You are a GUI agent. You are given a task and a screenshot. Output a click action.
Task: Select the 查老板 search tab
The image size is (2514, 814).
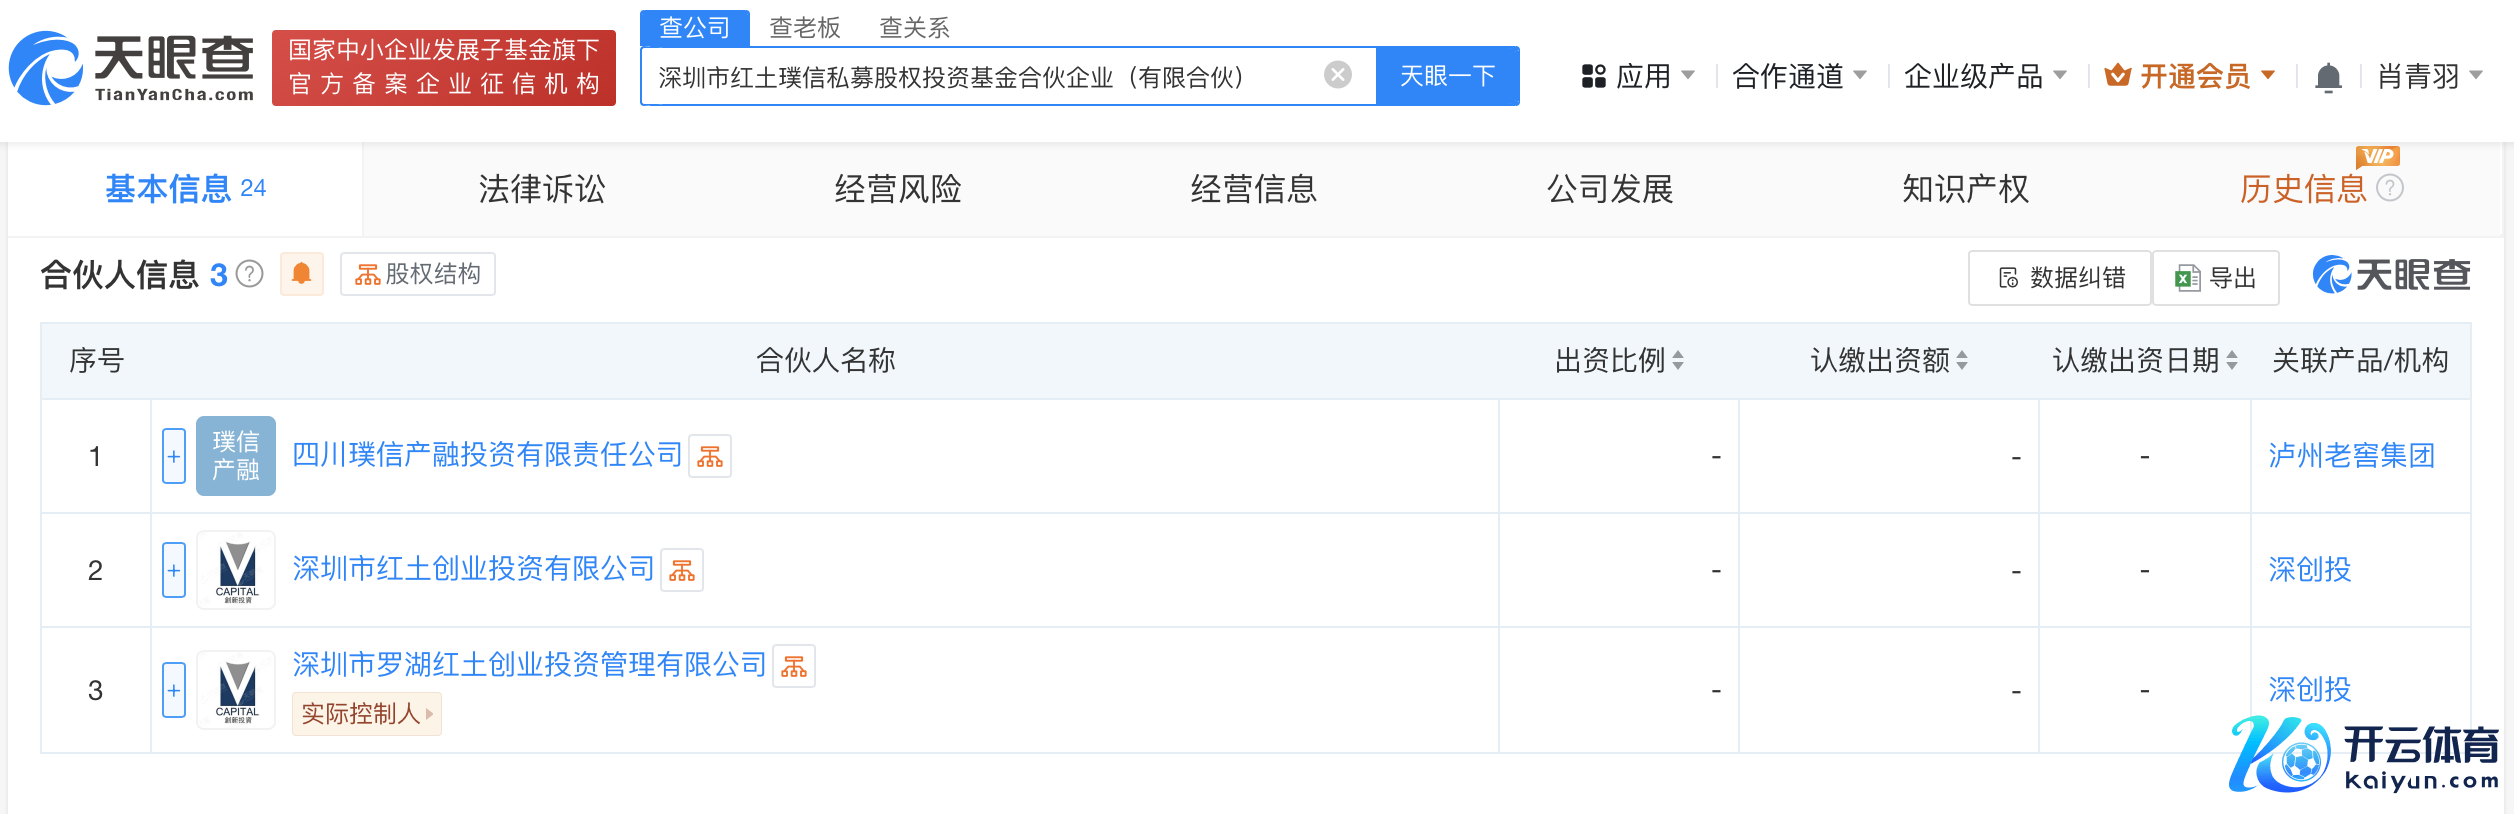tap(804, 28)
